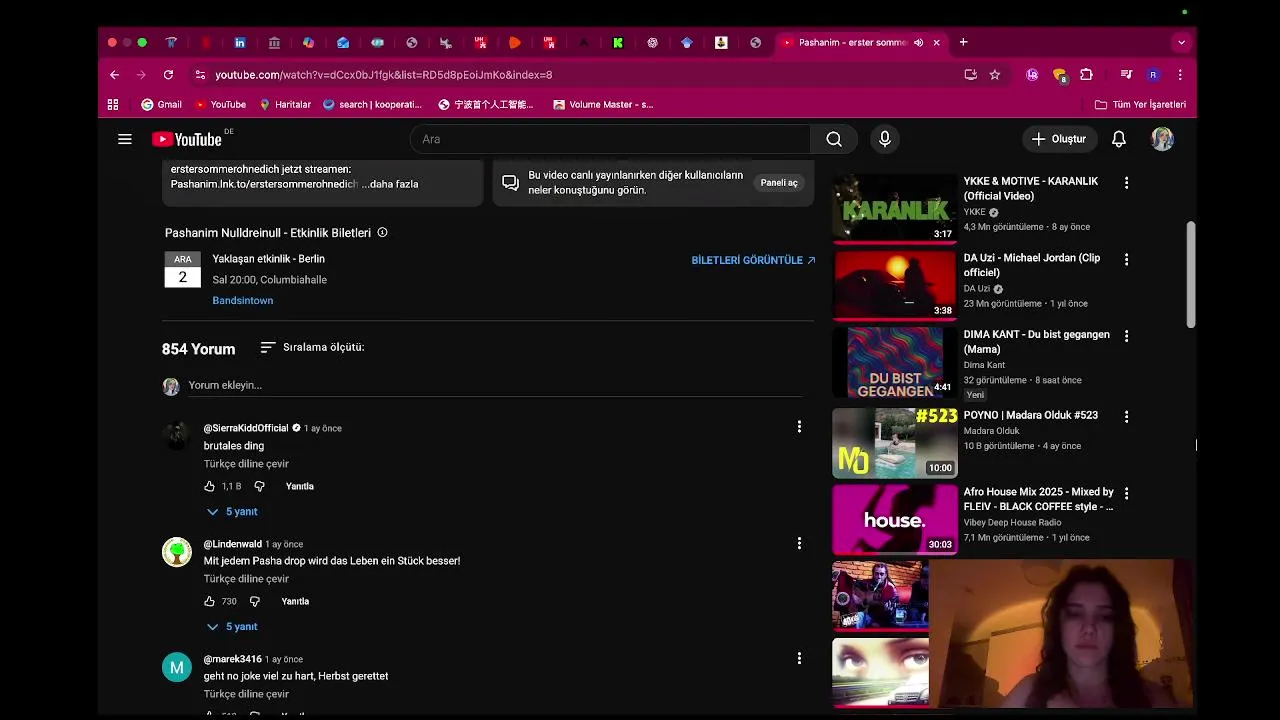The image size is (1280, 720).
Task: Translate the marek3416 comment to Turkish
Action: (x=246, y=694)
